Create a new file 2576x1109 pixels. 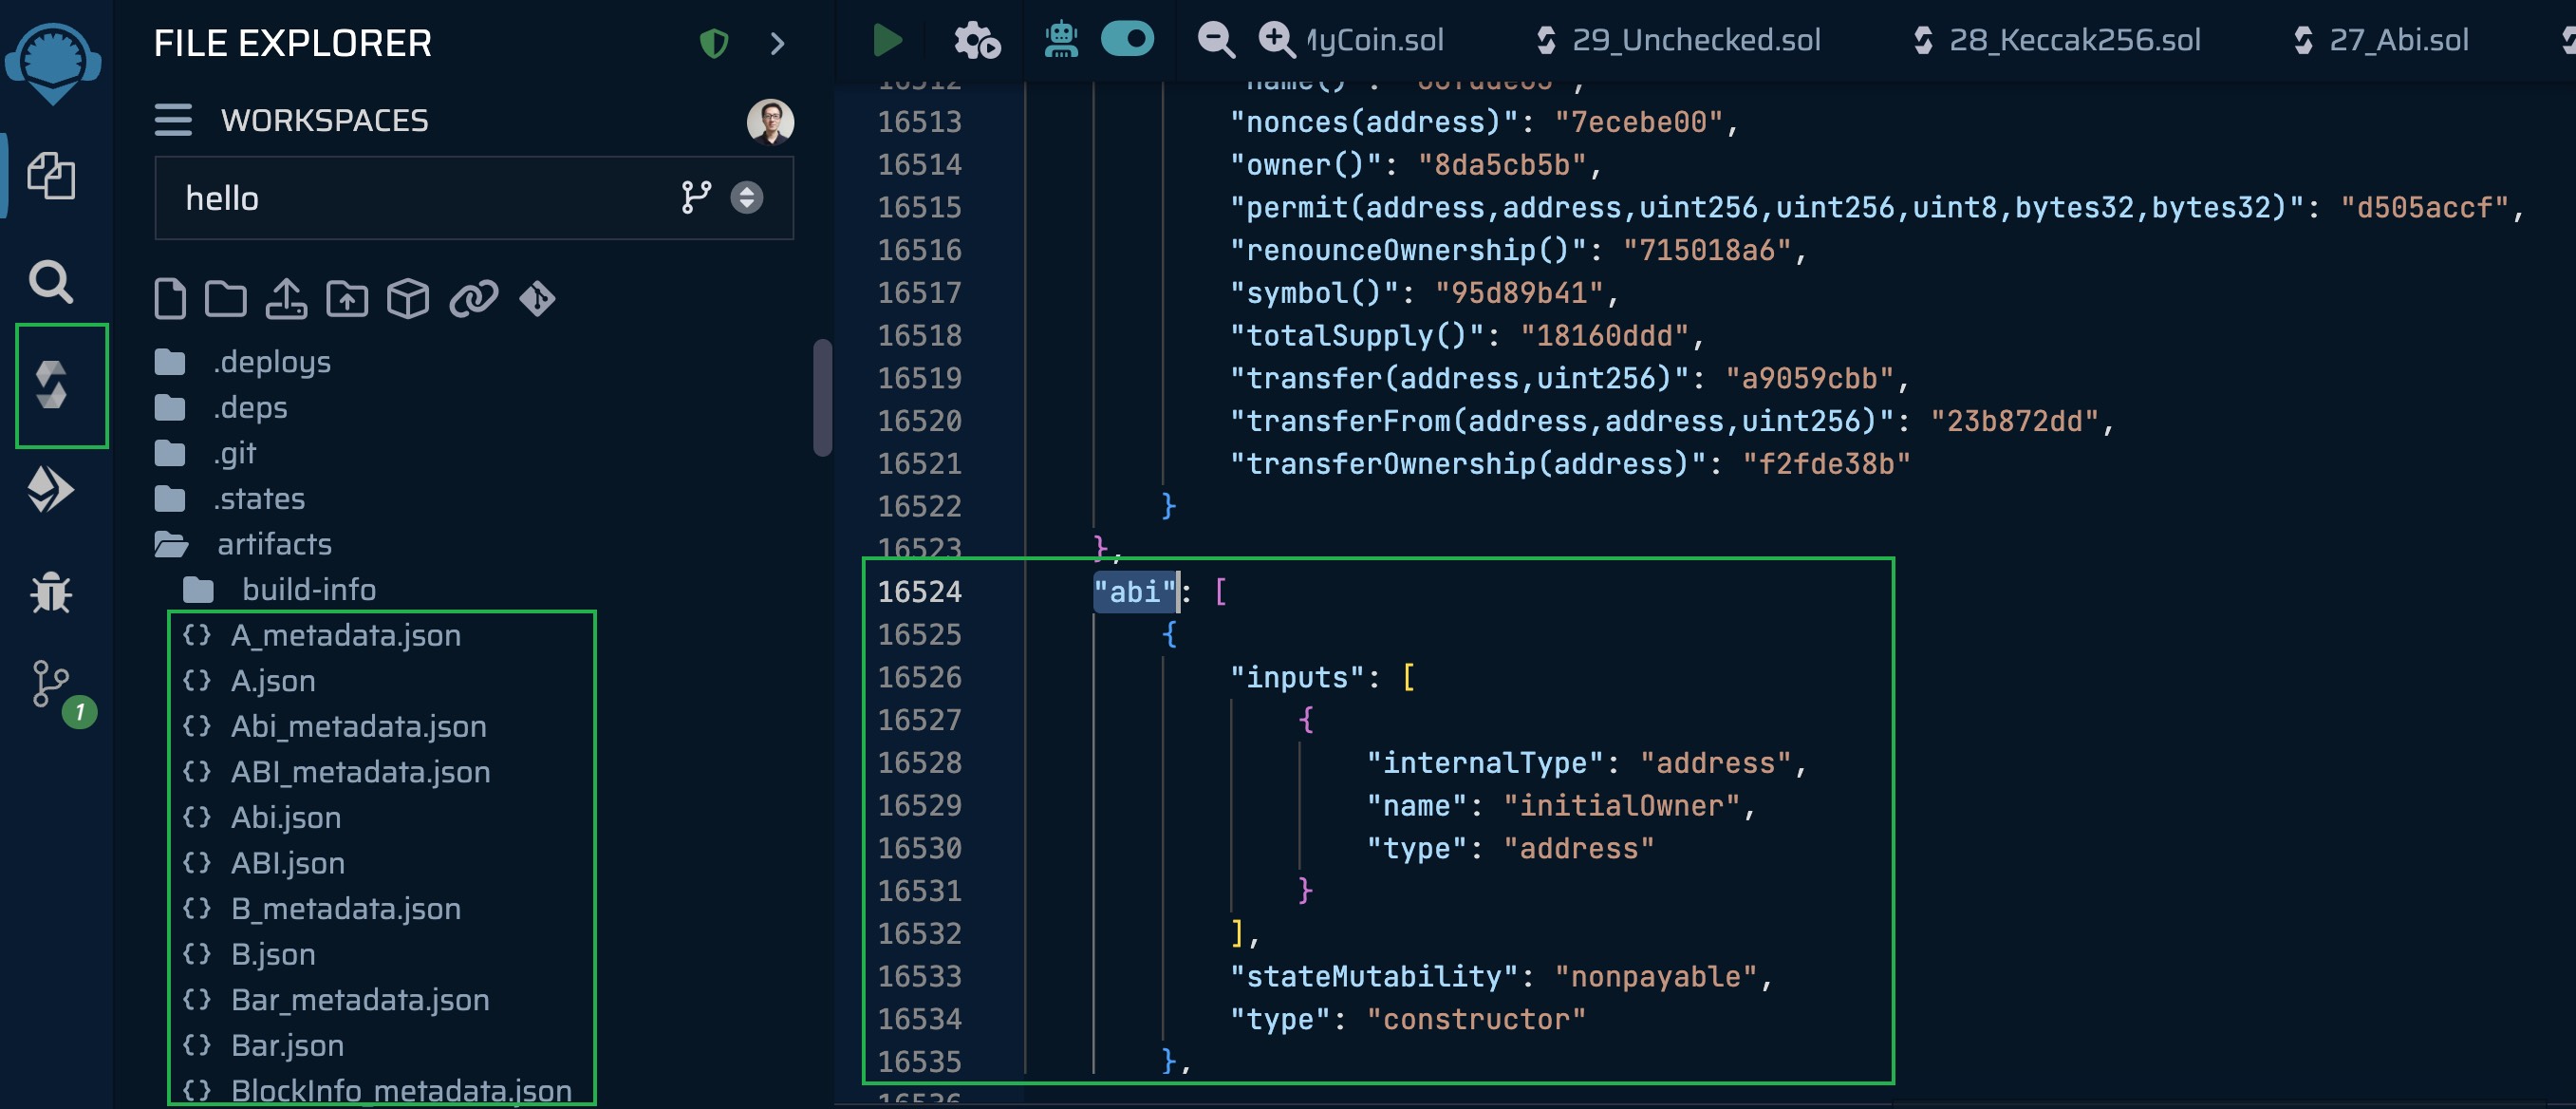tap(170, 299)
